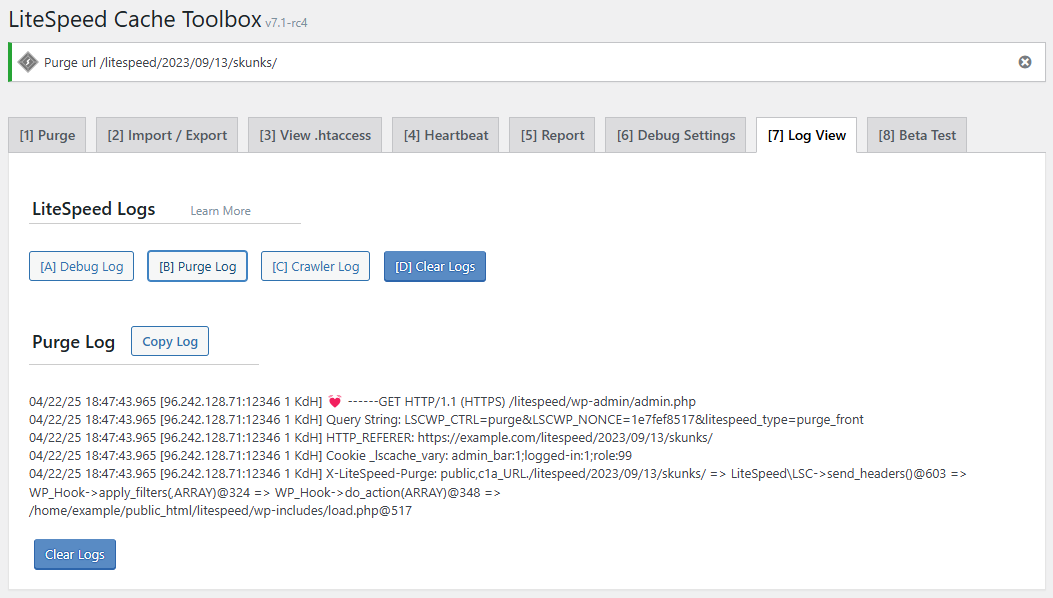This screenshot has height=598, width=1053.
Task: Click the Query String log line
Action: (446, 420)
